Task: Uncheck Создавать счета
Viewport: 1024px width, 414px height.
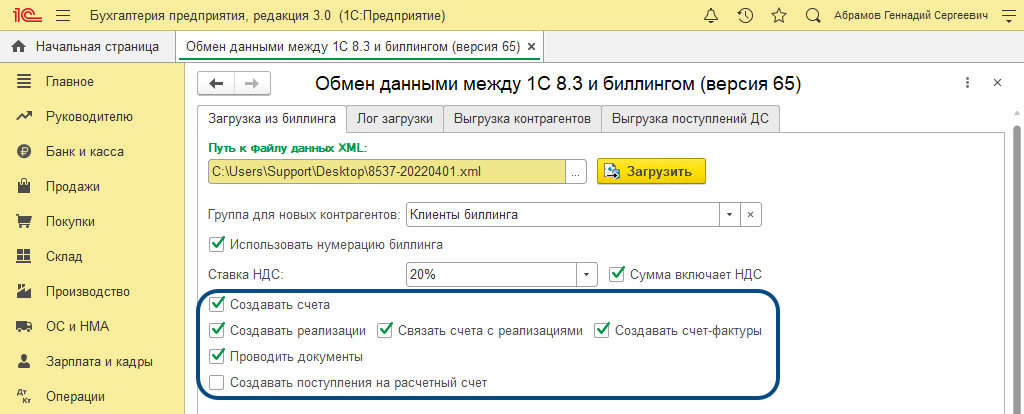Action: point(216,304)
